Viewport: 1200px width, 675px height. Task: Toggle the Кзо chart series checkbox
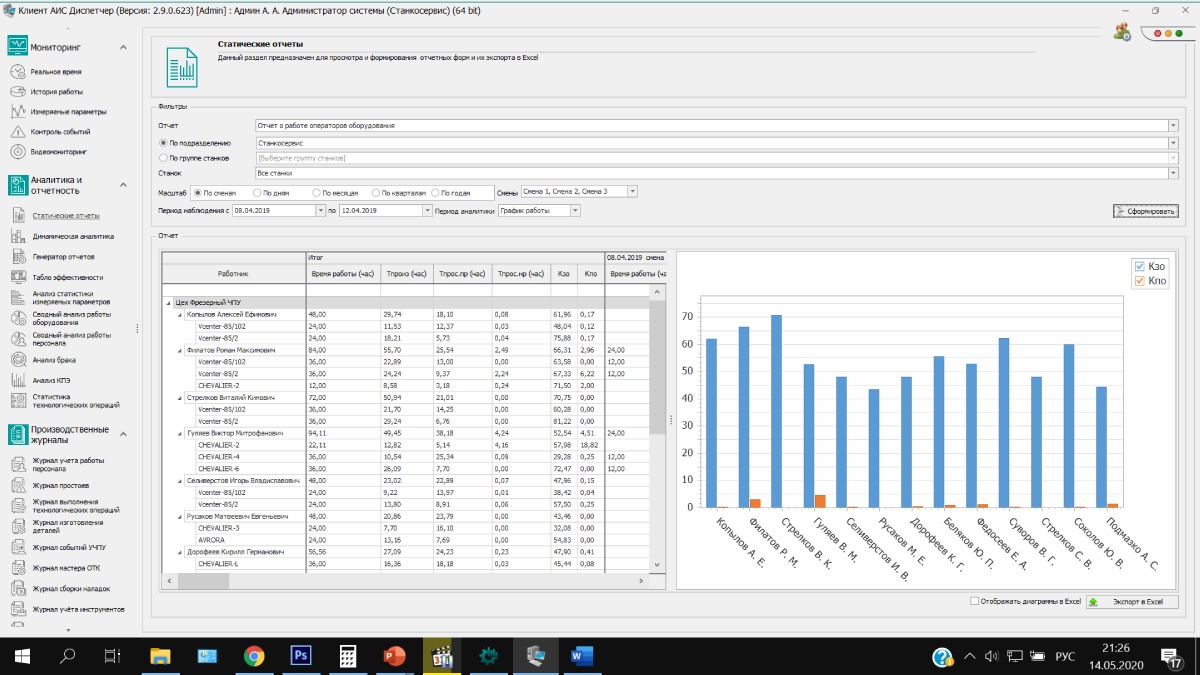(1139, 266)
